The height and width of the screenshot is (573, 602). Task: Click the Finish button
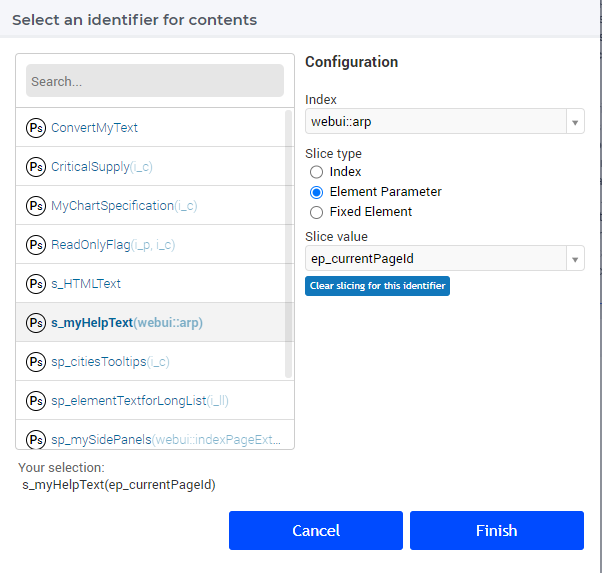[x=497, y=530]
